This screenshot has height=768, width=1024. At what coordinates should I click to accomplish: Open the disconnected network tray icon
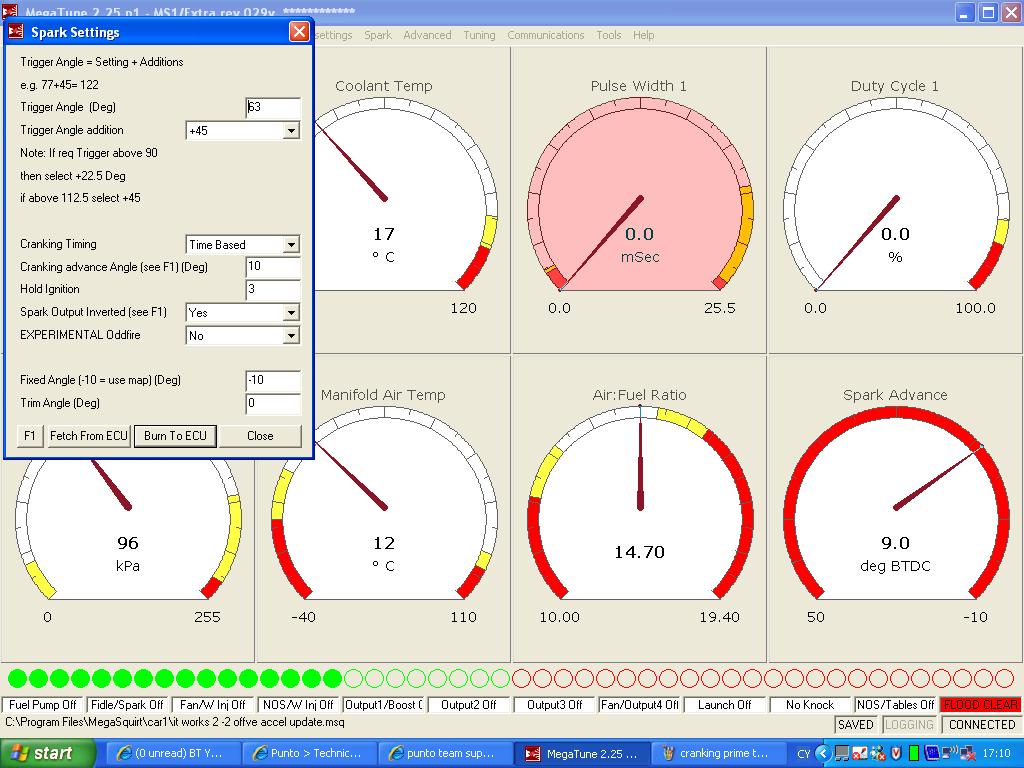[x=966, y=754]
